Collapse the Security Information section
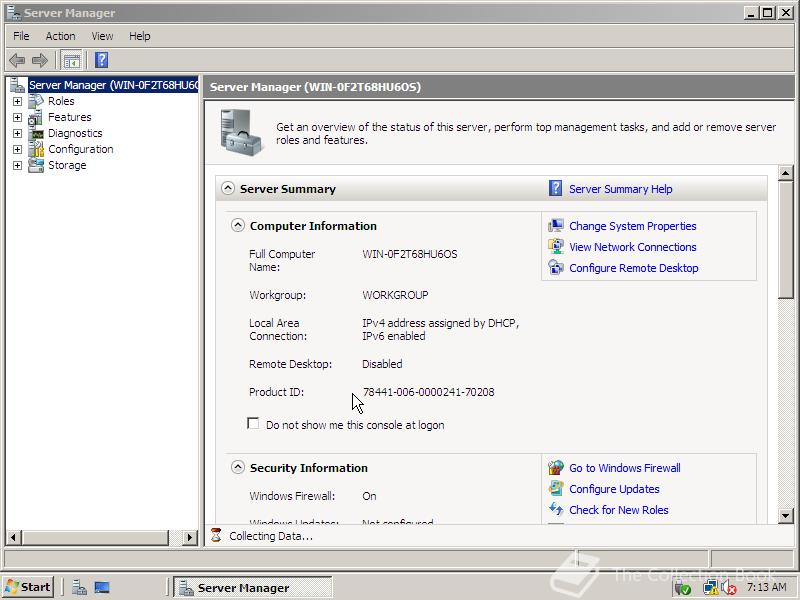This screenshot has width=800, height=600. (x=238, y=467)
